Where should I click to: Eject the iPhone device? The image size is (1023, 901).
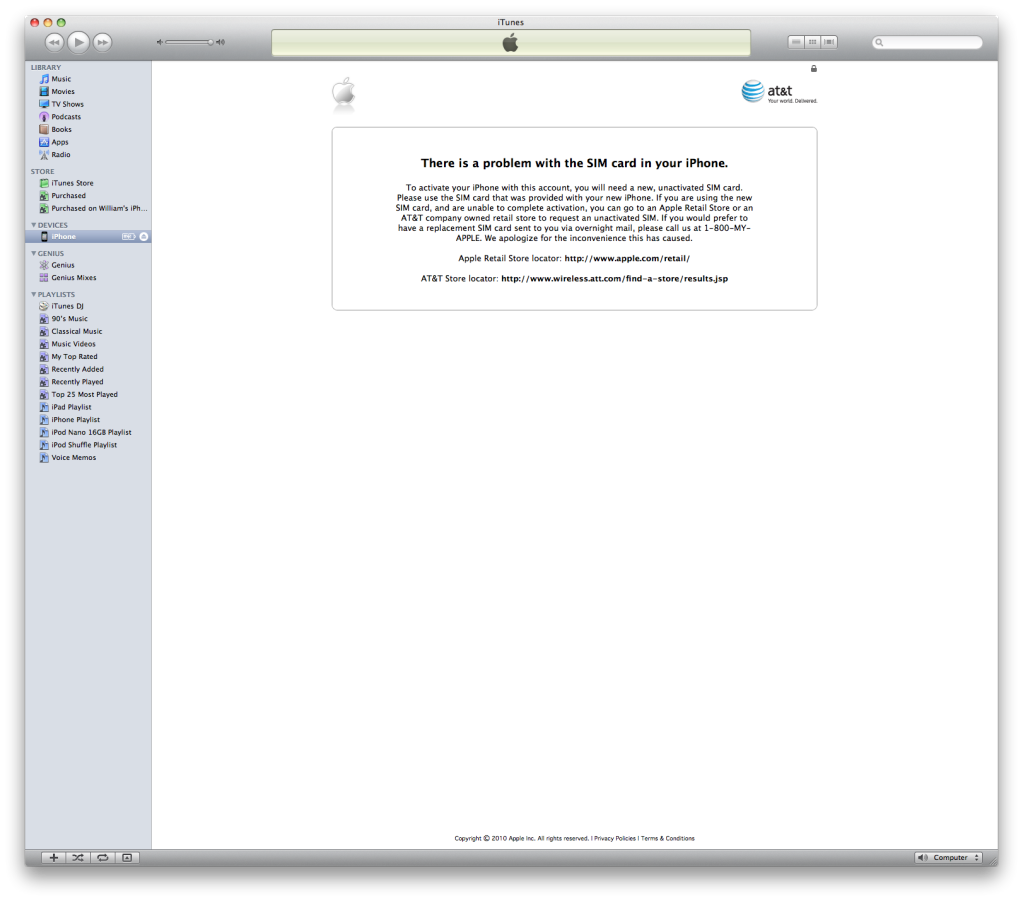click(144, 237)
